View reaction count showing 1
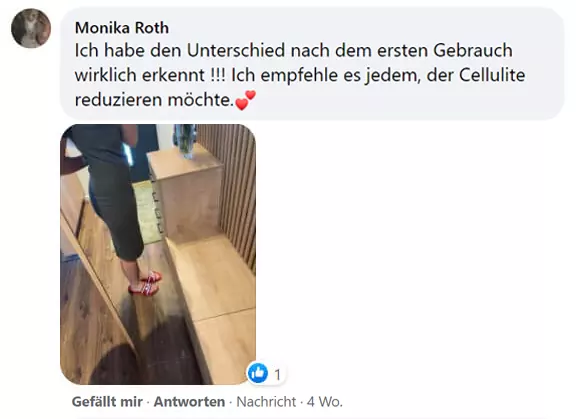This screenshot has height=419, width=576. pyautogui.click(x=278, y=375)
